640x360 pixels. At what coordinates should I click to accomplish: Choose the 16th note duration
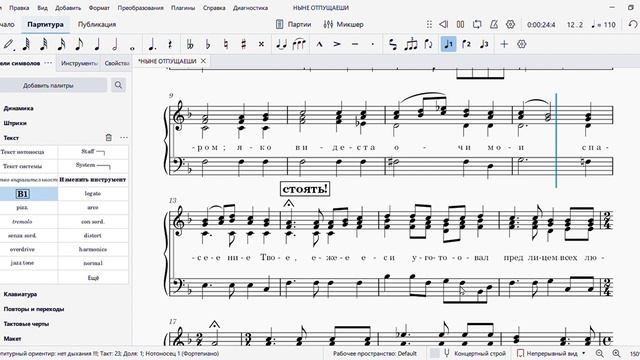pyautogui.click(x=61, y=44)
